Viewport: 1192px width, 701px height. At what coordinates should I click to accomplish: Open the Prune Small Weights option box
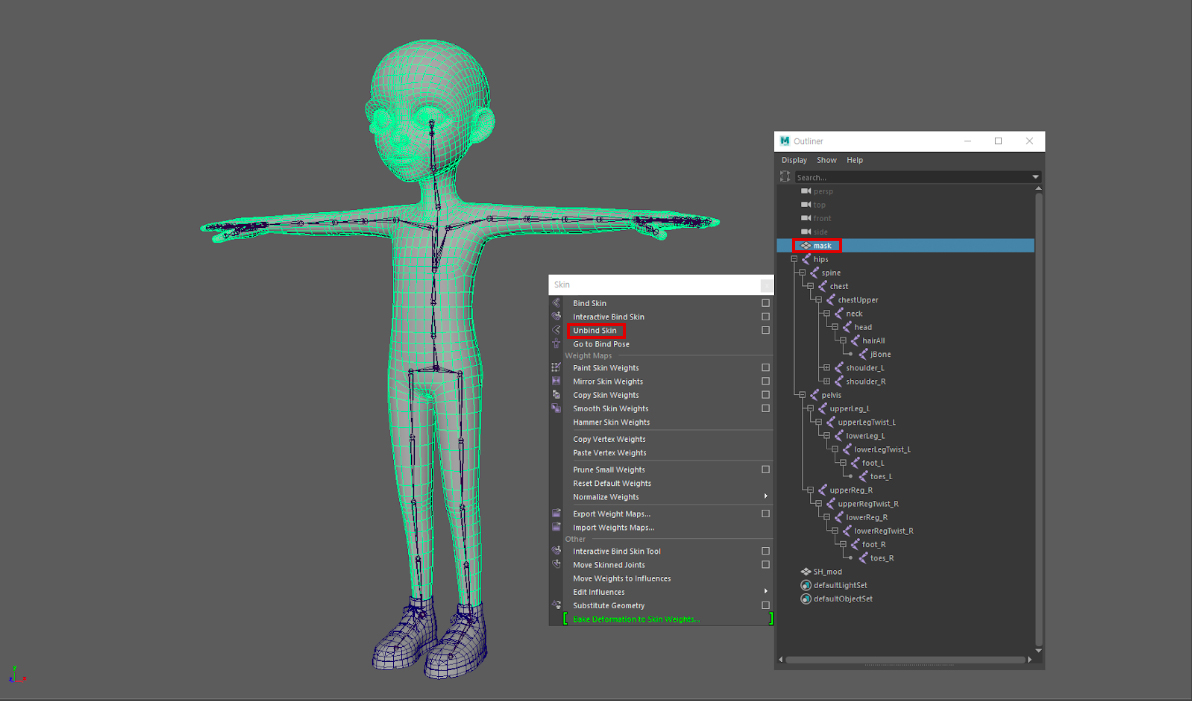765,469
